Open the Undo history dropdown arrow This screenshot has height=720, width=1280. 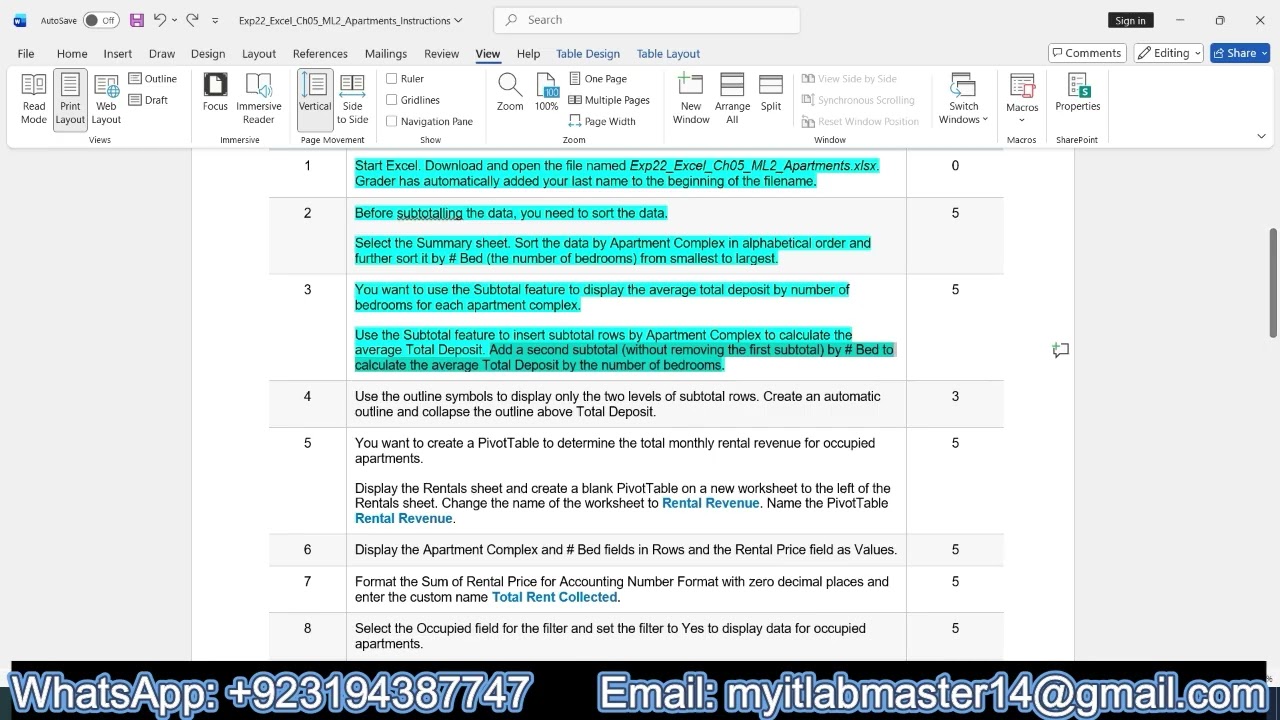tap(174, 20)
